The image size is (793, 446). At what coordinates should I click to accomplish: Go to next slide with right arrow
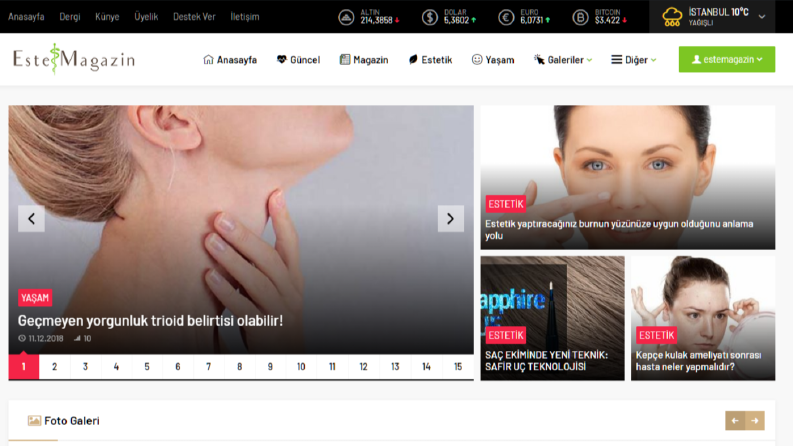click(451, 218)
